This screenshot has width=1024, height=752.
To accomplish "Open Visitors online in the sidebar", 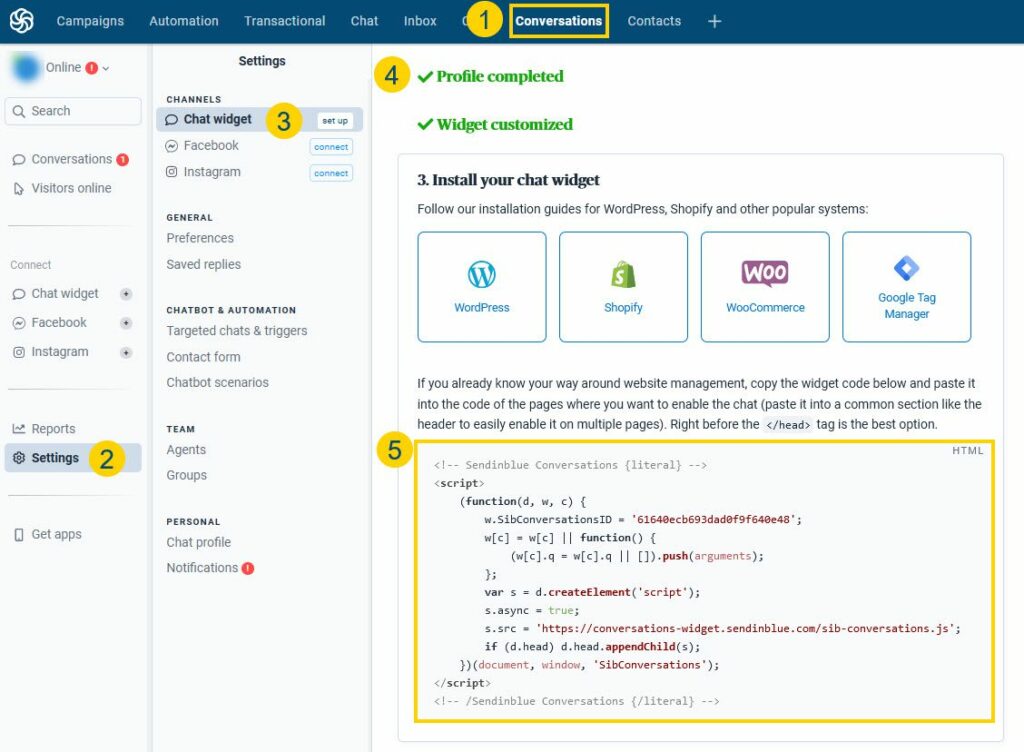I will click(71, 188).
